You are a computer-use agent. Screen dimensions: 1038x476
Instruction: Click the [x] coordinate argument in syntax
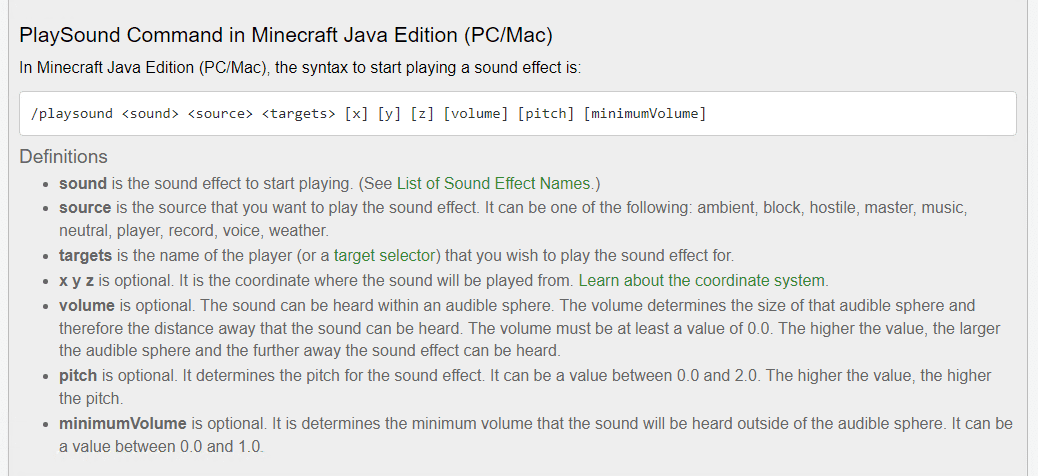click(x=356, y=114)
